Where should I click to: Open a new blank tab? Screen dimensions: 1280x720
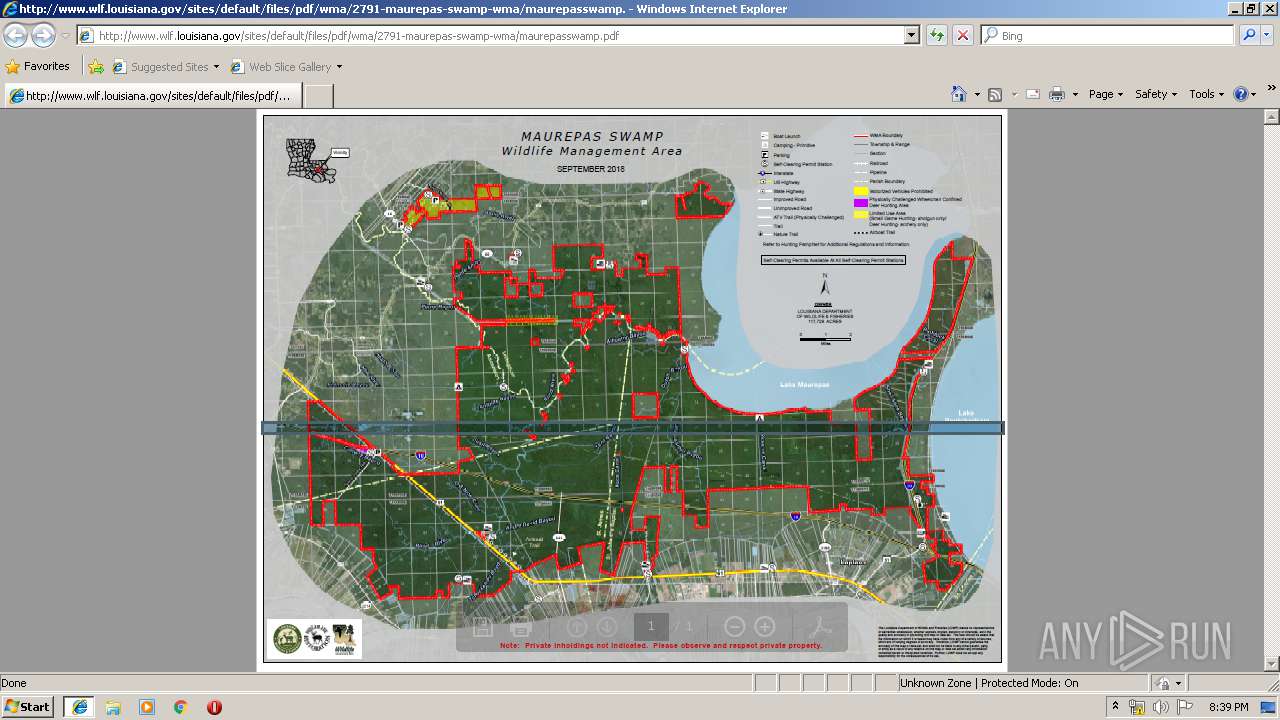click(318, 96)
